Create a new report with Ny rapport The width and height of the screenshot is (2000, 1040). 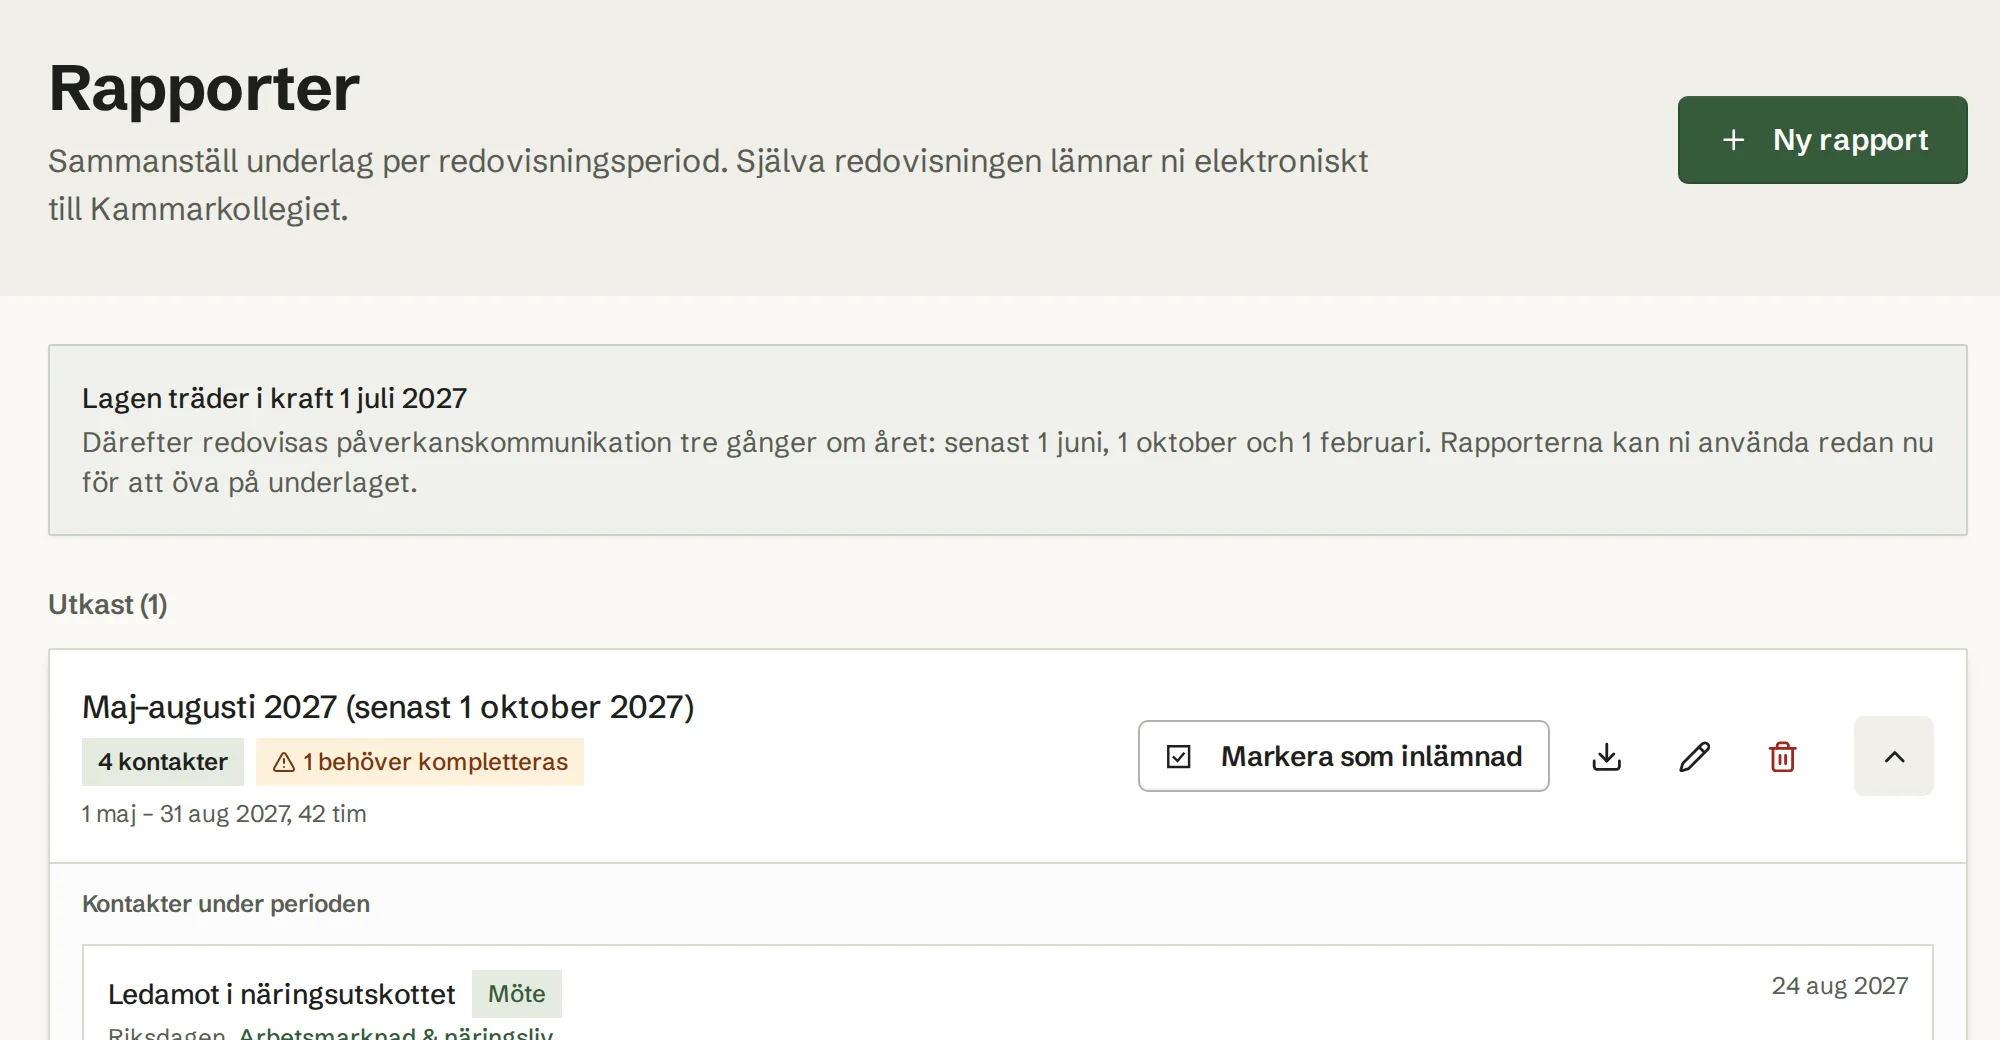click(1822, 140)
